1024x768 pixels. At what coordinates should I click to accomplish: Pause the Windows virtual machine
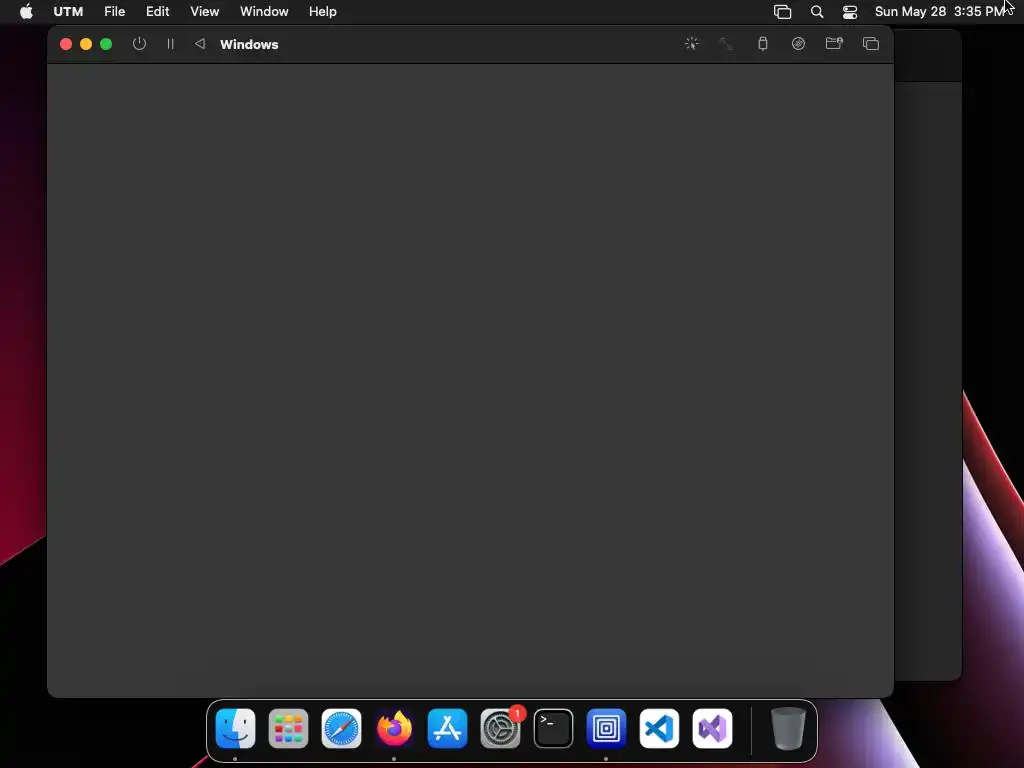(170, 44)
